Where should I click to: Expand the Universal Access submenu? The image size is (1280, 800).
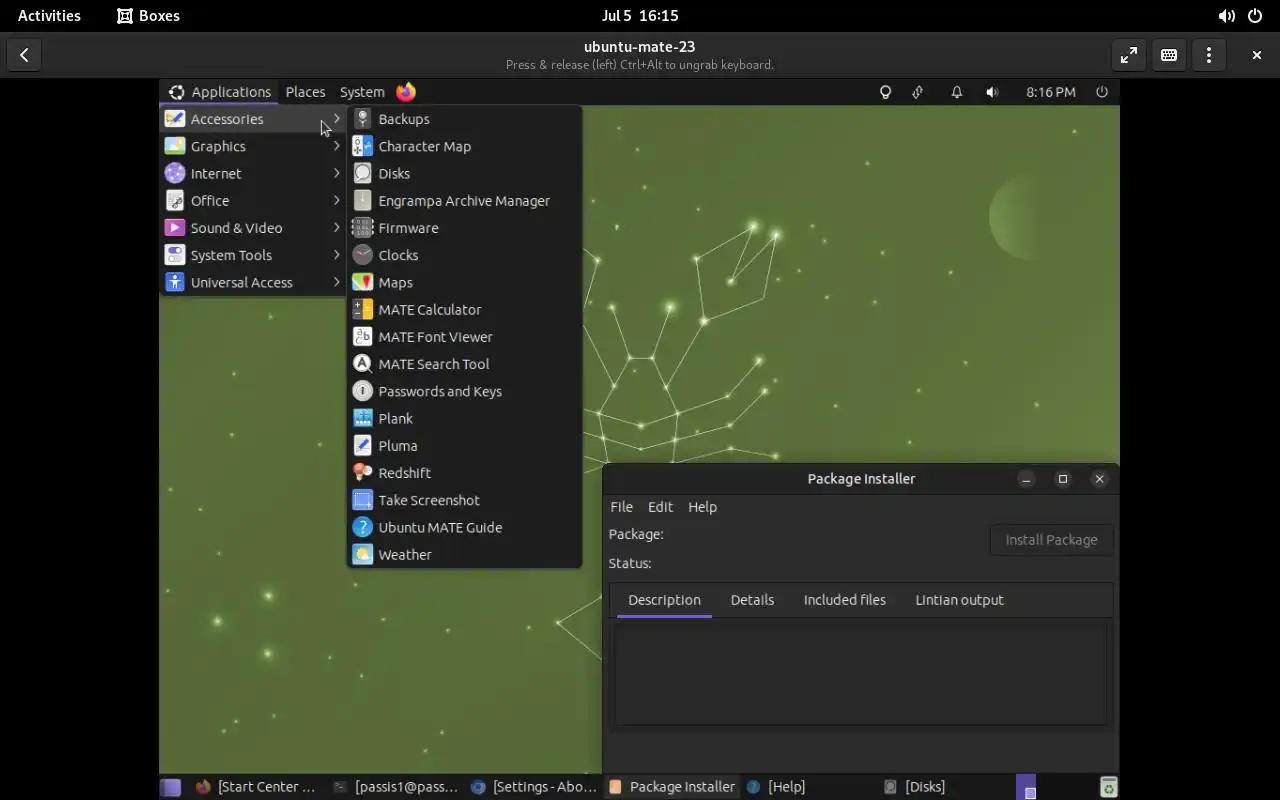tap(253, 282)
